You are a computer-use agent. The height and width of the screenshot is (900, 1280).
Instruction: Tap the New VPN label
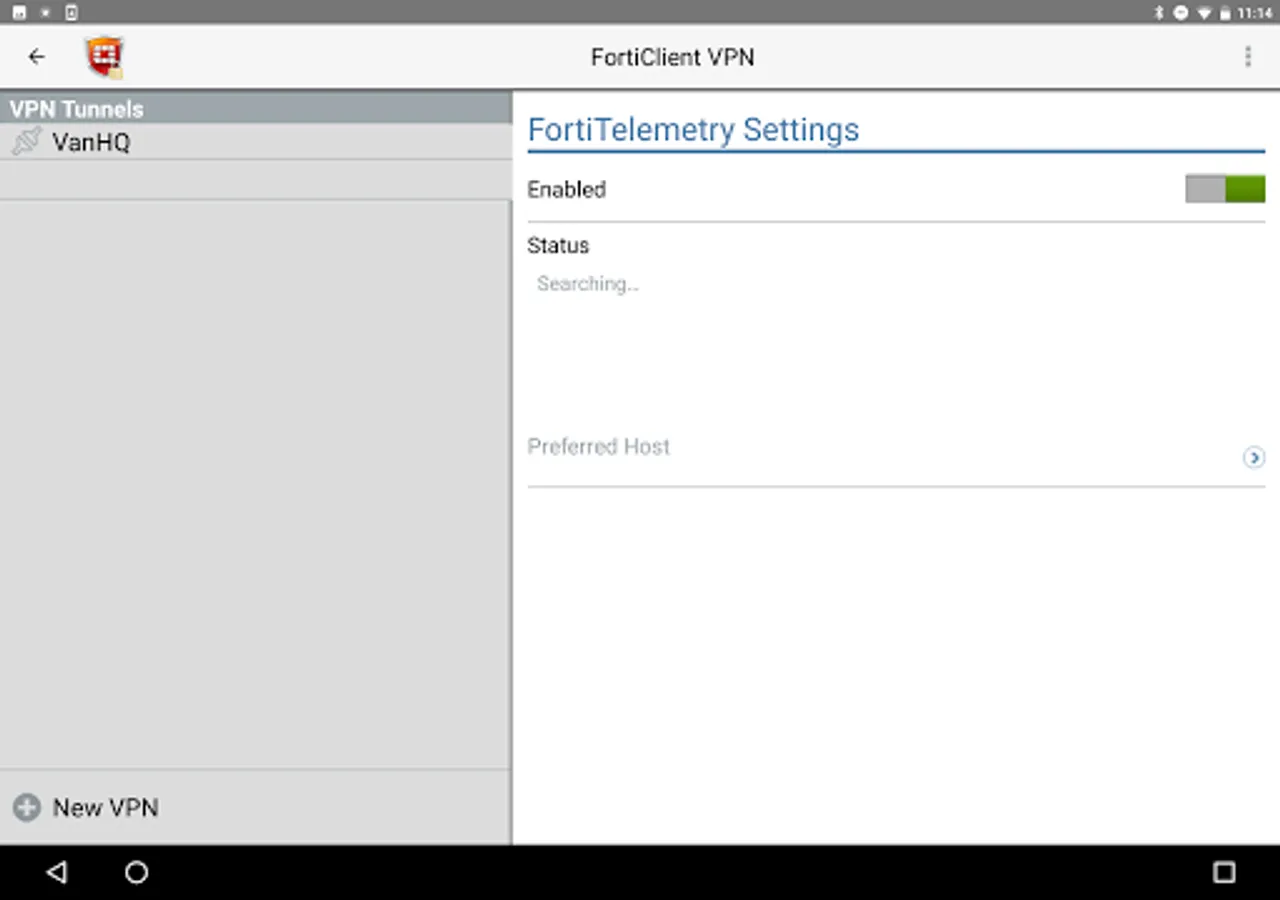pyautogui.click(x=105, y=807)
